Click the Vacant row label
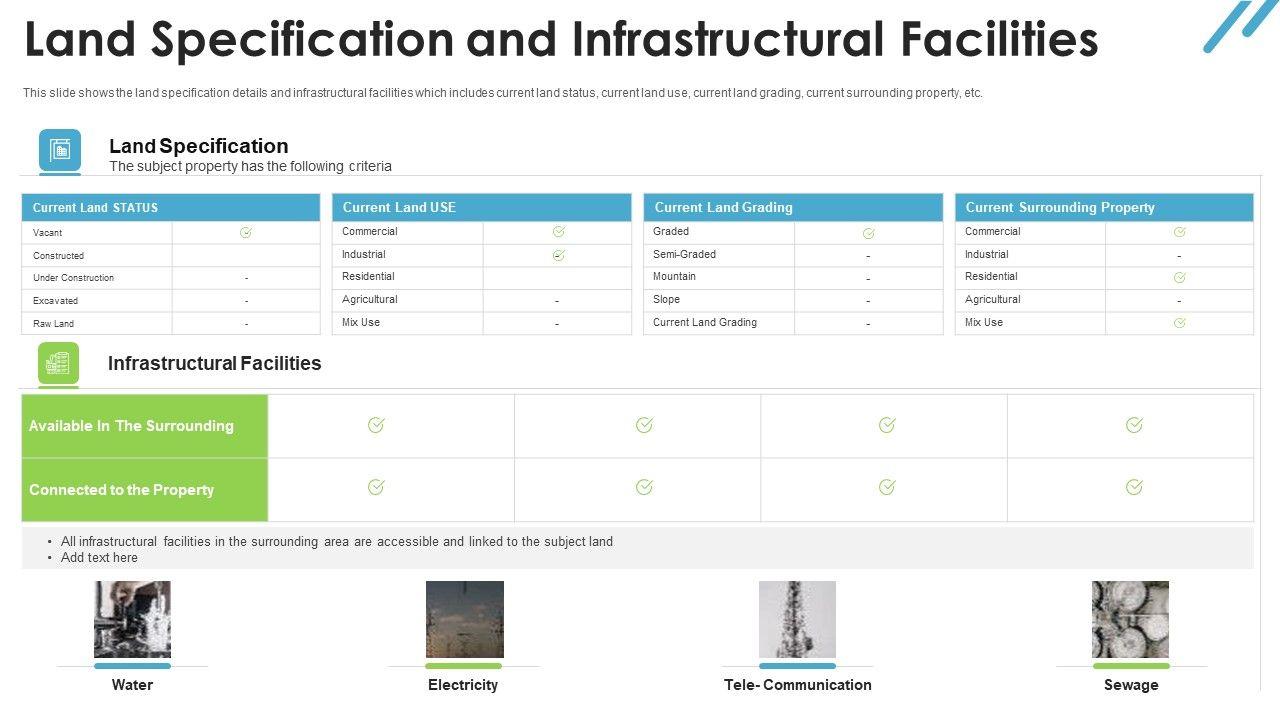 tap(47, 233)
